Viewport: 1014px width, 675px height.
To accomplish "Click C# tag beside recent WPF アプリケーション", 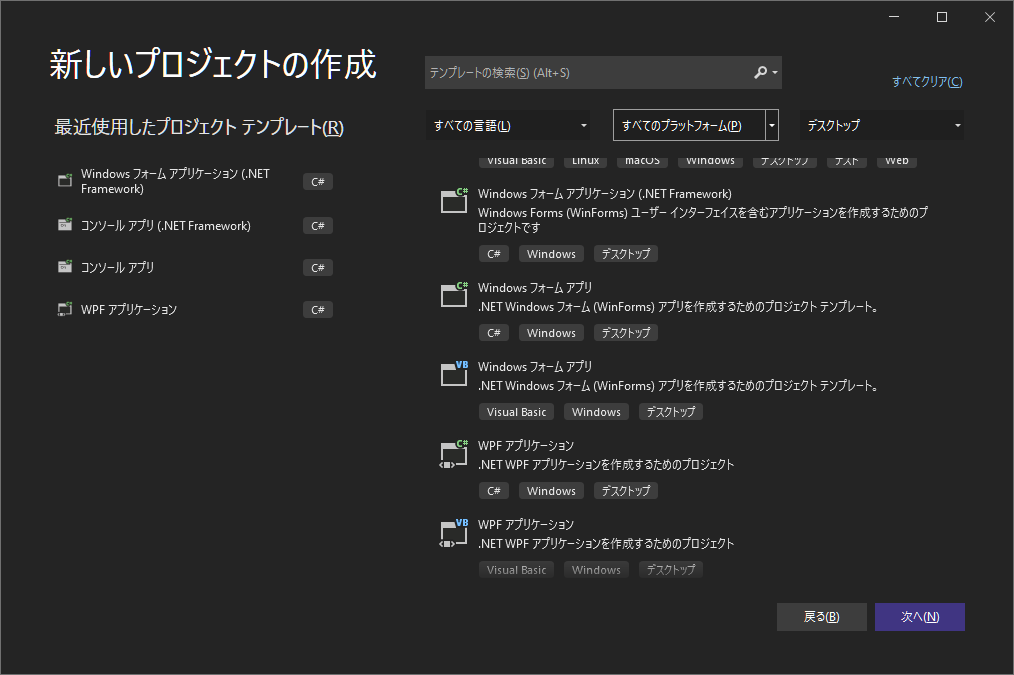I will coord(318,310).
